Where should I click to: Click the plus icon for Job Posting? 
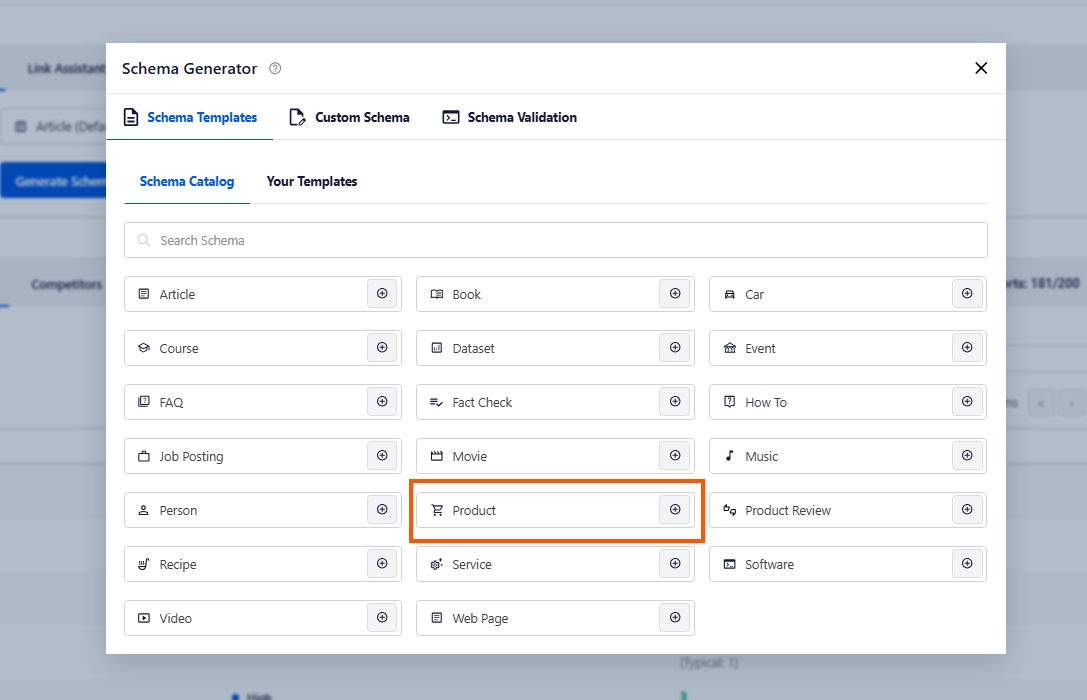click(x=382, y=456)
